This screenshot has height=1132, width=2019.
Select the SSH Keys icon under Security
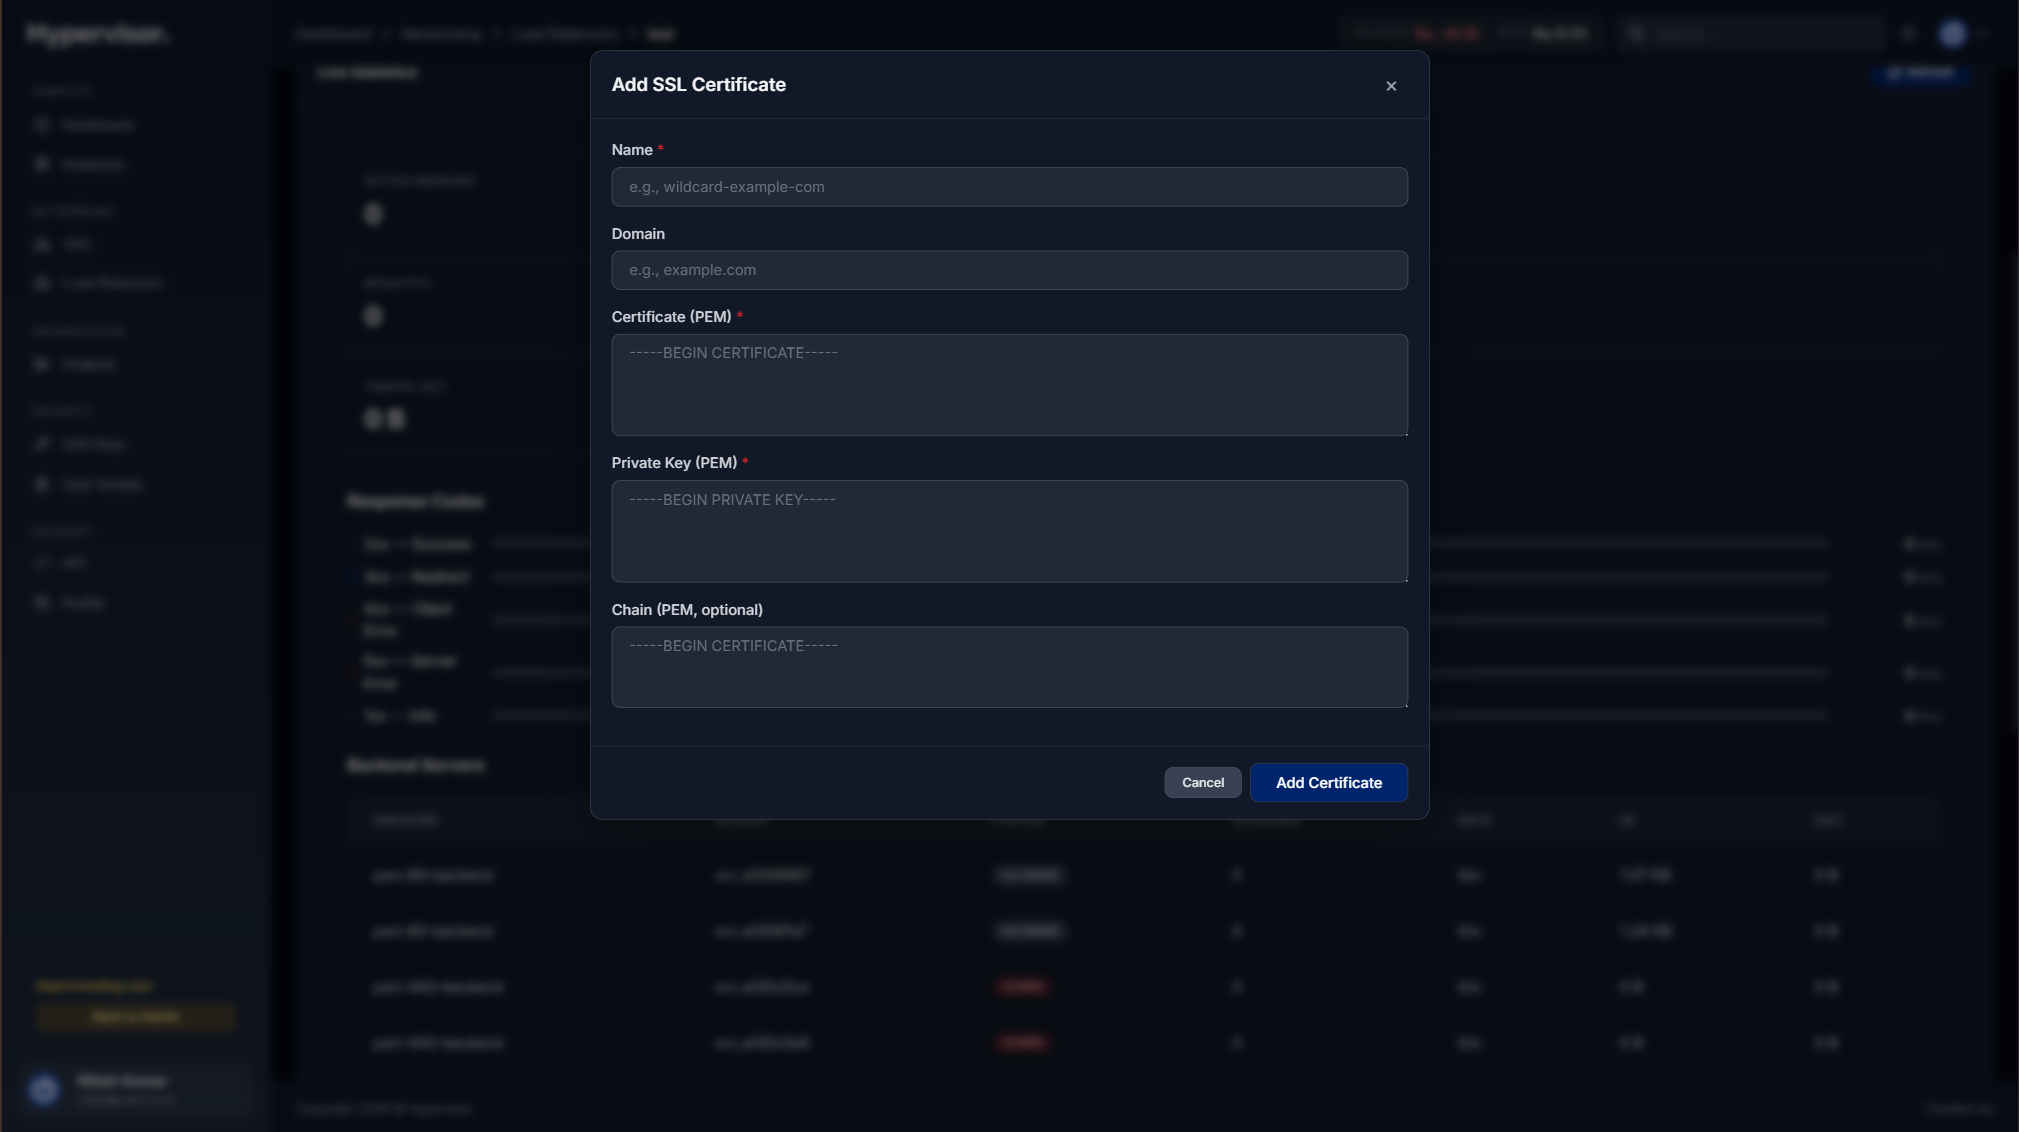coord(42,443)
